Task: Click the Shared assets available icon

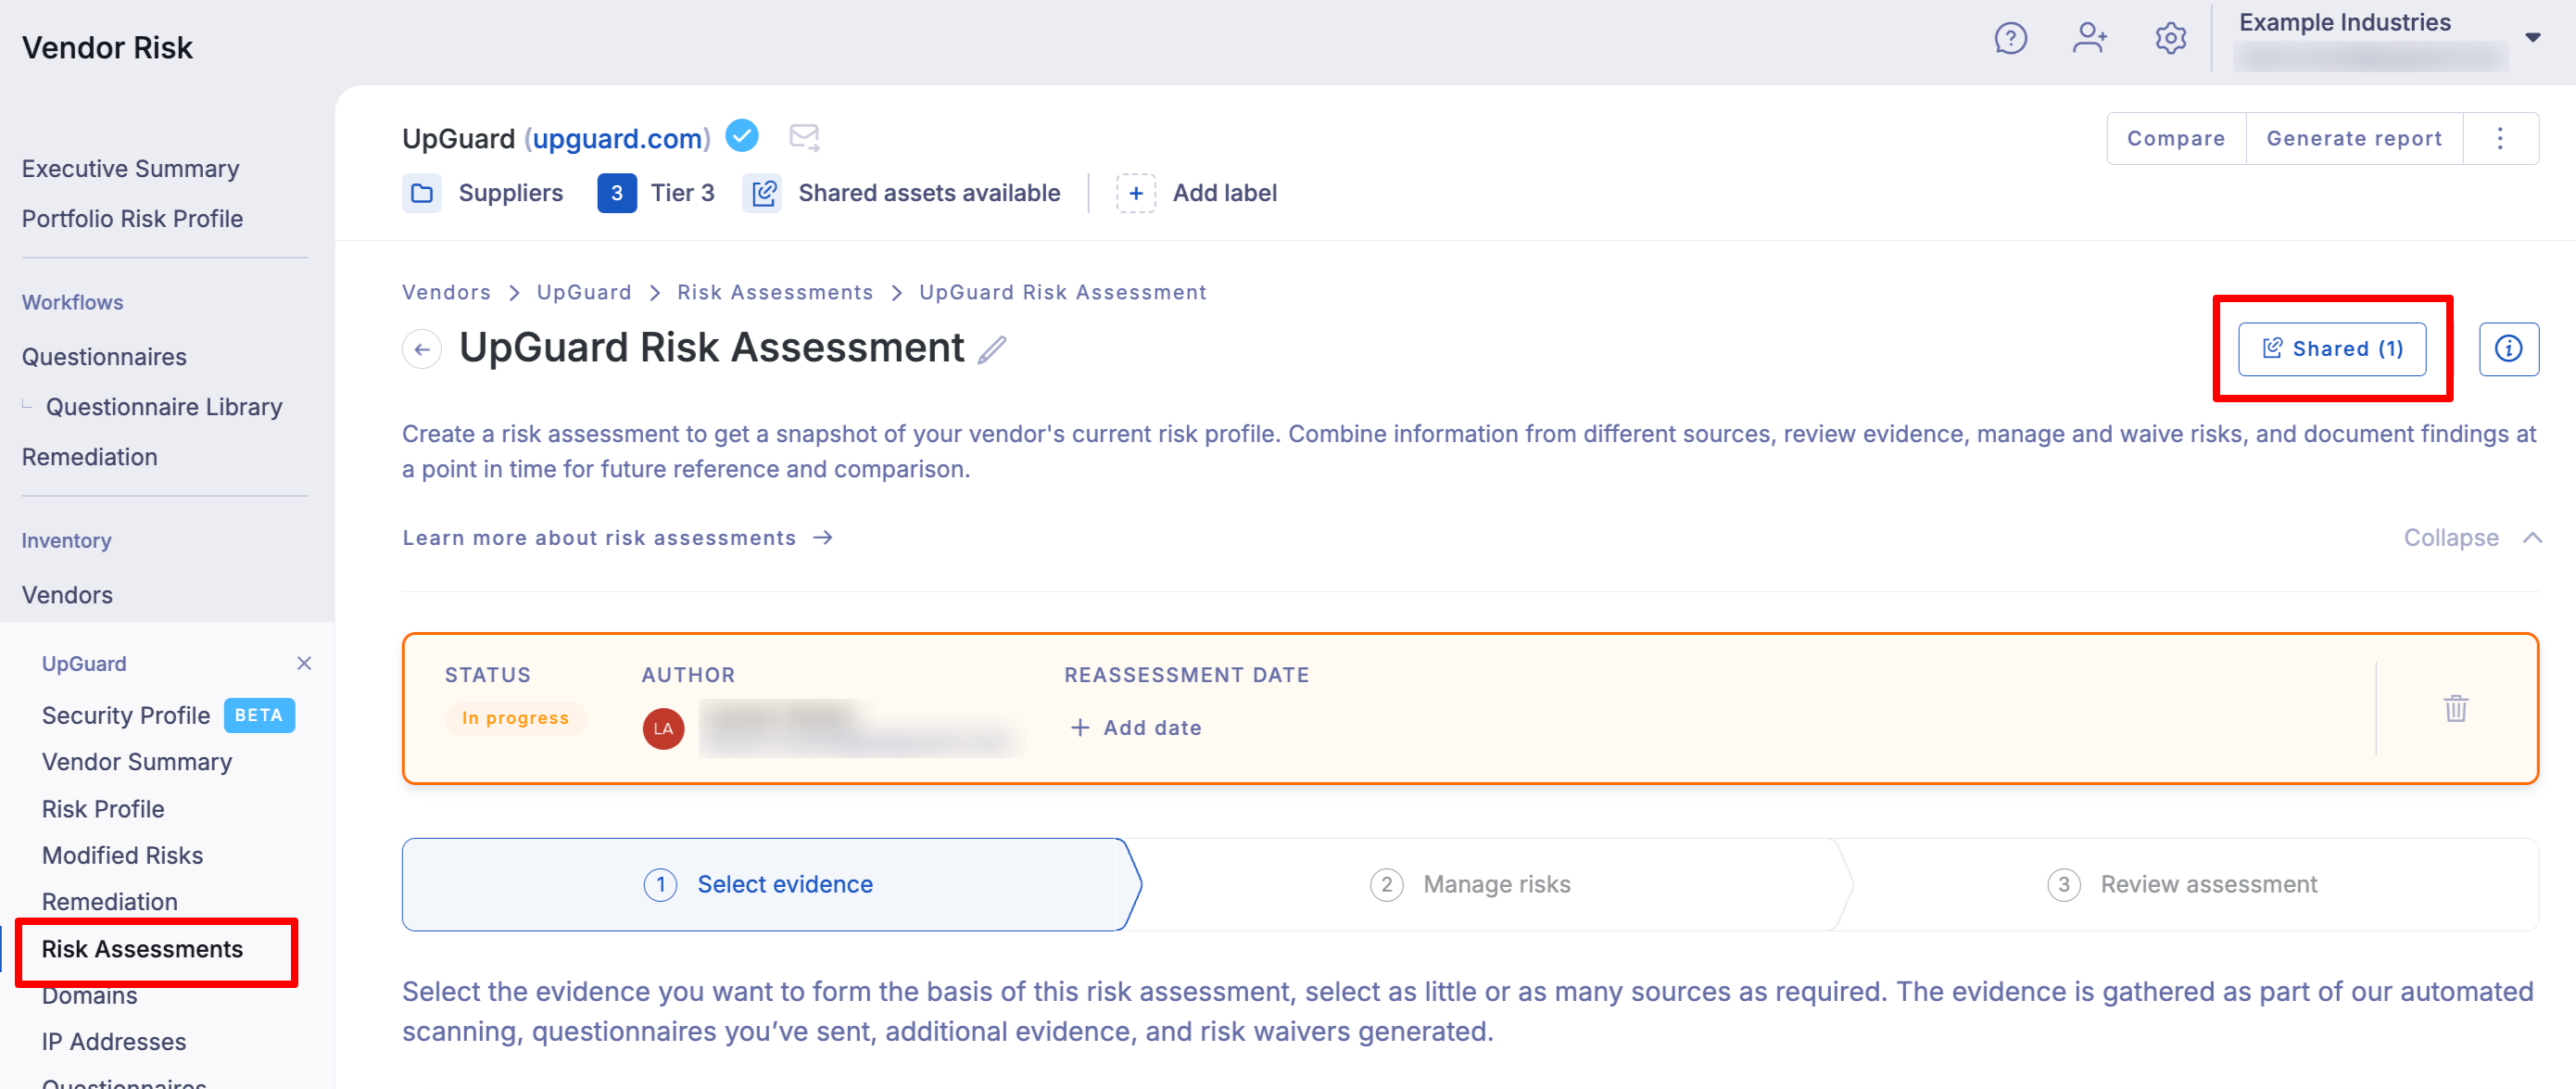Action: tap(763, 193)
